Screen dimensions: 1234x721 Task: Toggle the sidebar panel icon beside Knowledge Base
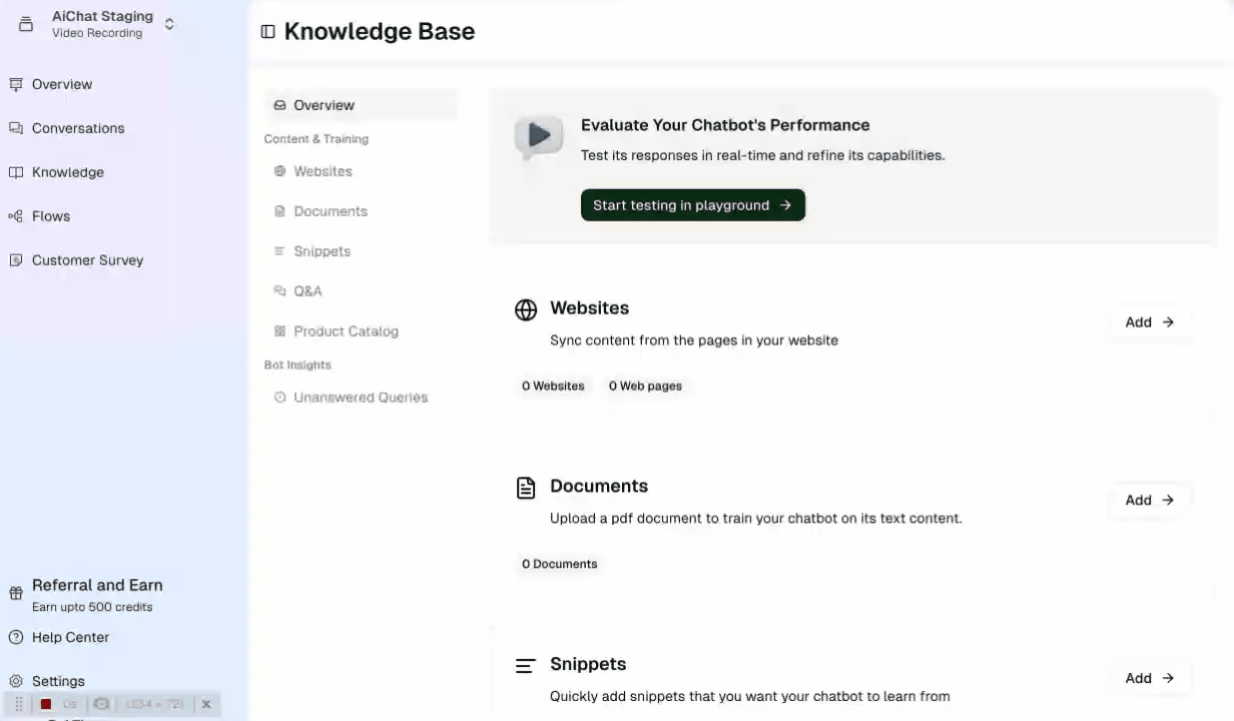tap(268, 32)
